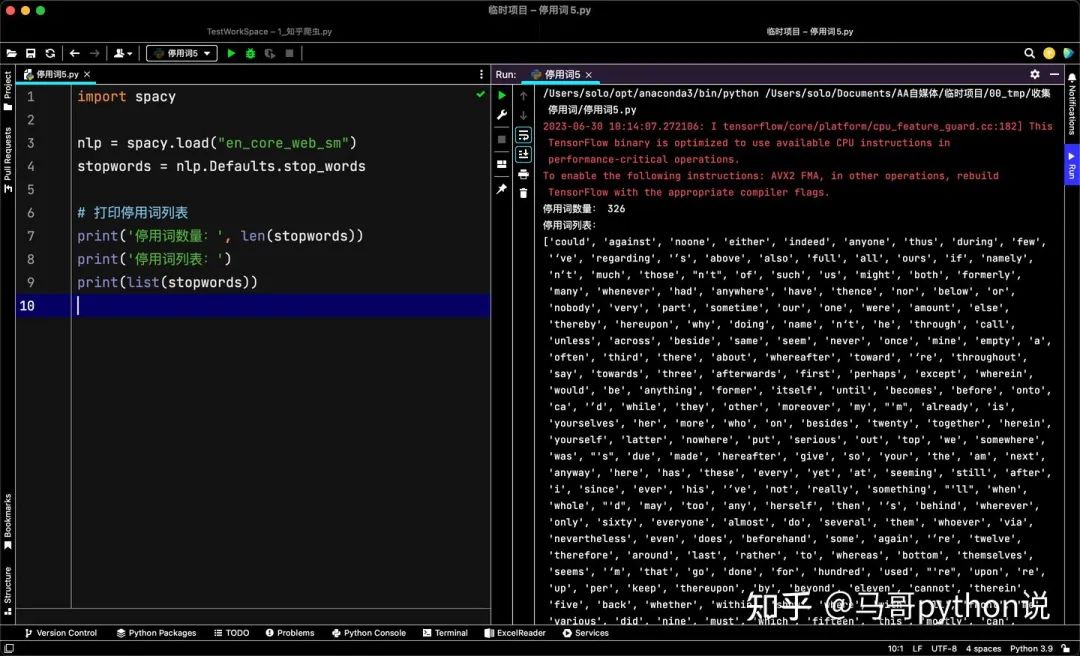Click the Synchronize reload icon in toolbar

50,53
